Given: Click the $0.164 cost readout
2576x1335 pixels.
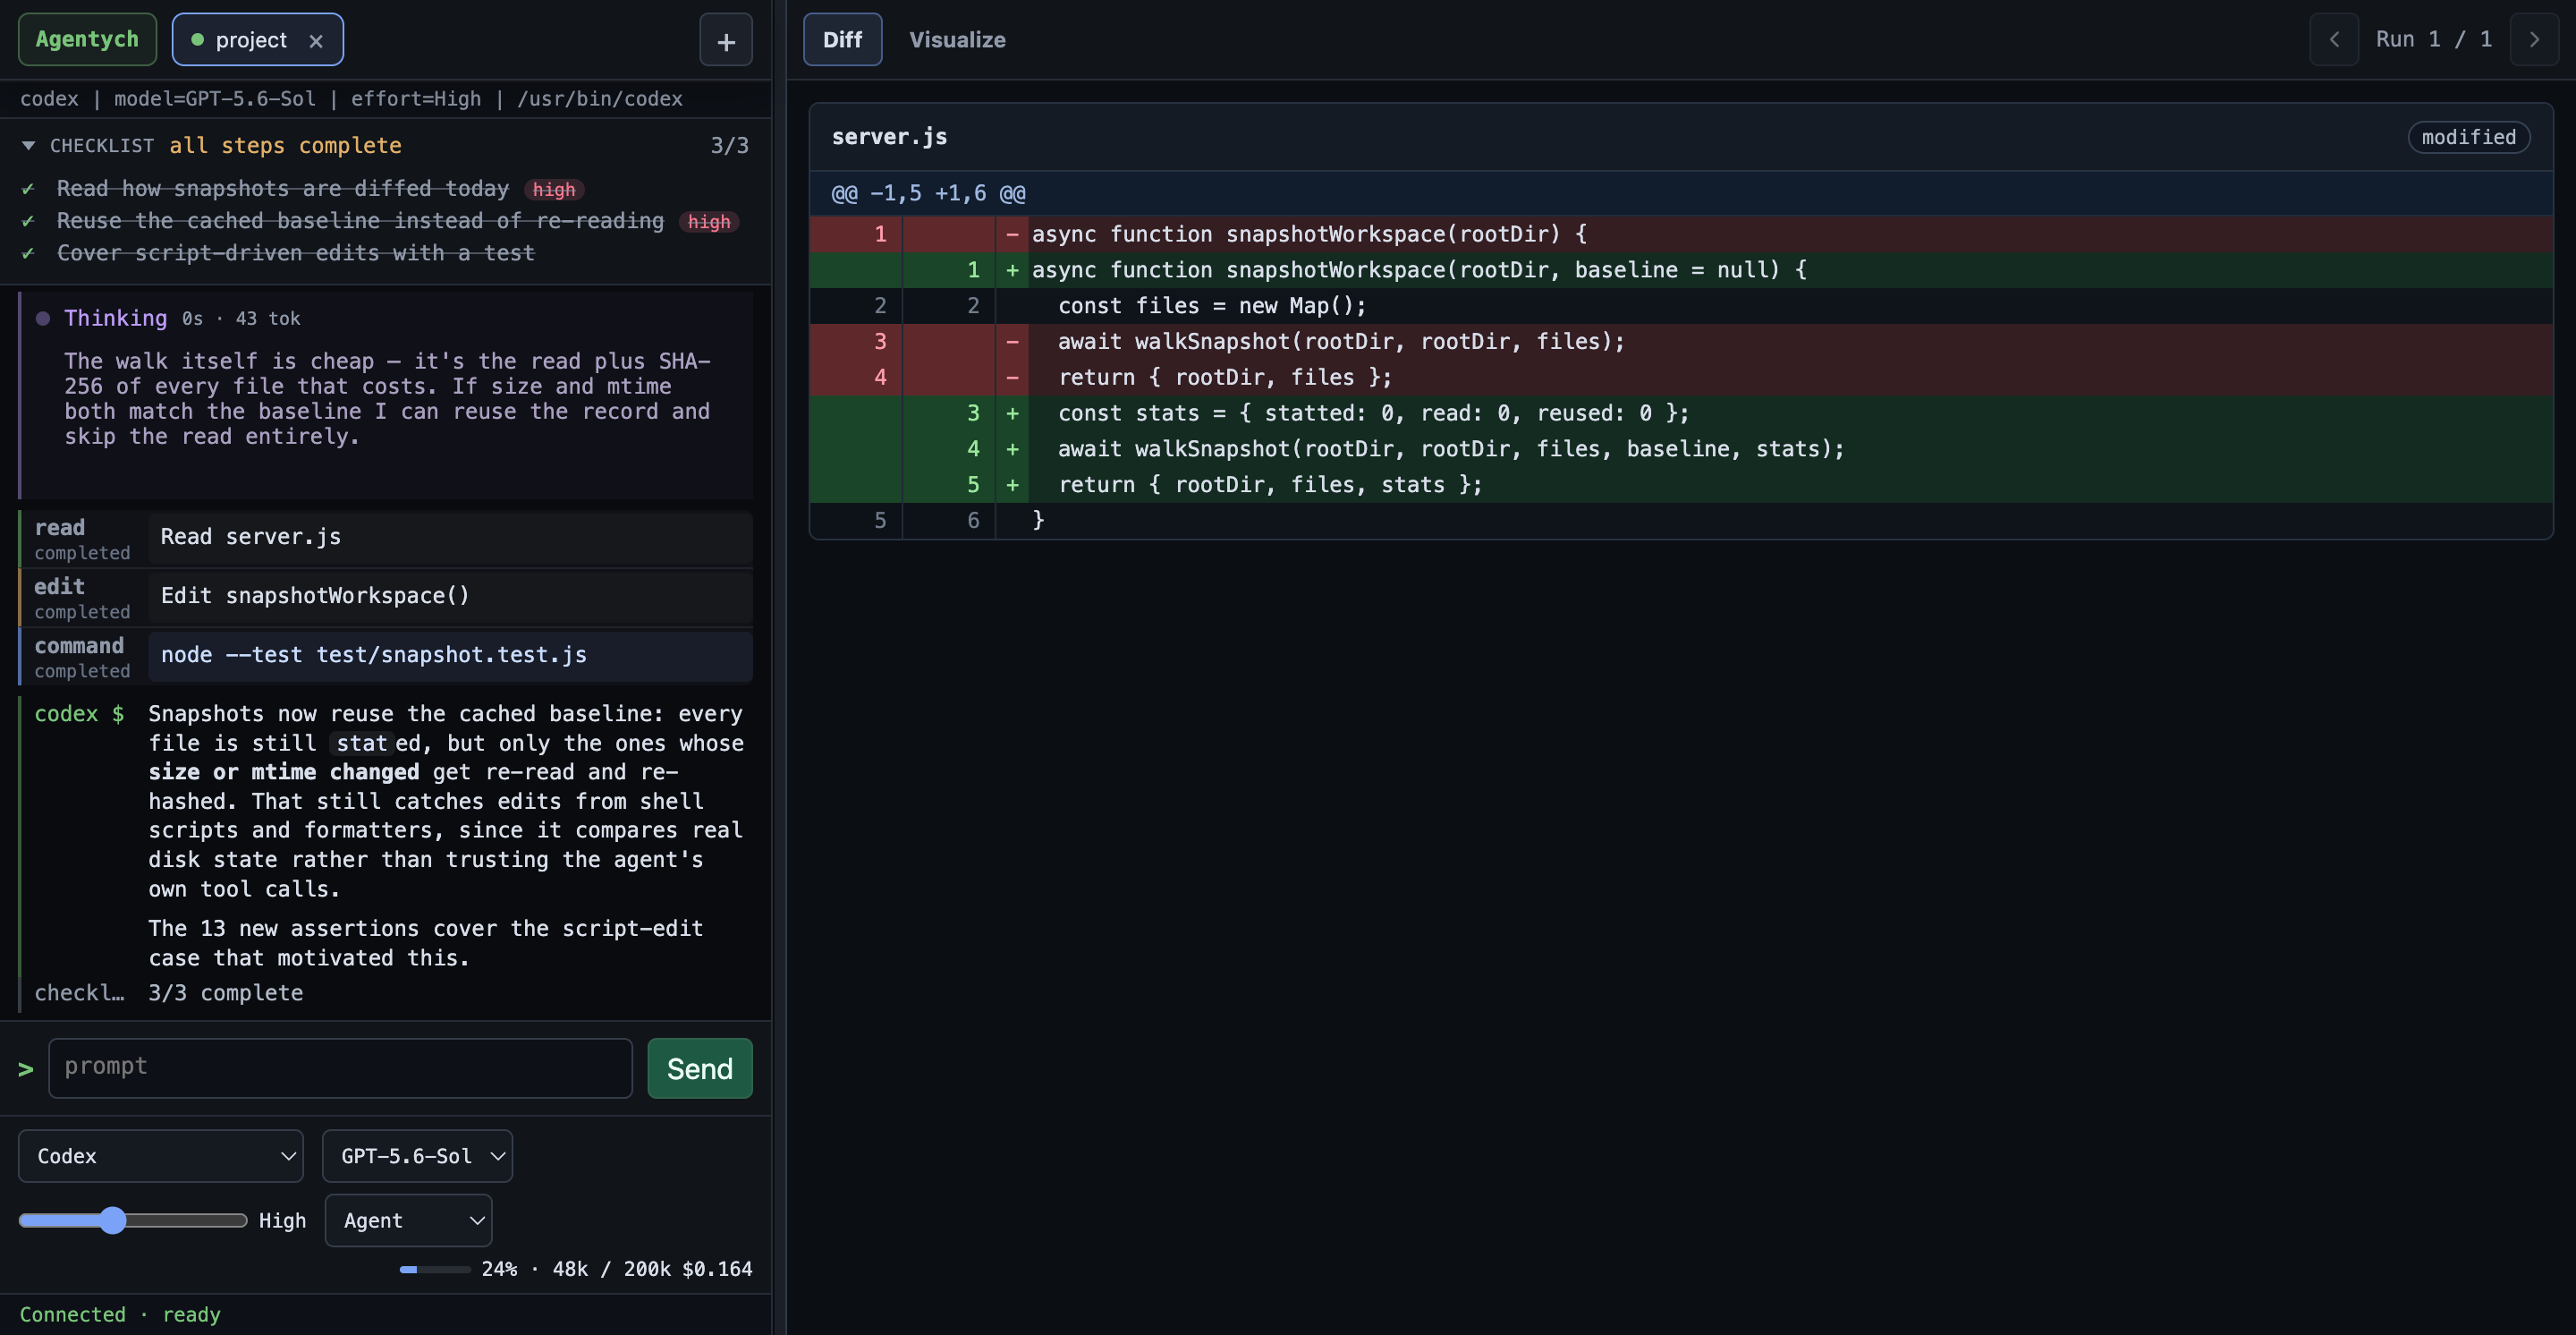Looking at the screenshot, I should [x=717, y=1269].
